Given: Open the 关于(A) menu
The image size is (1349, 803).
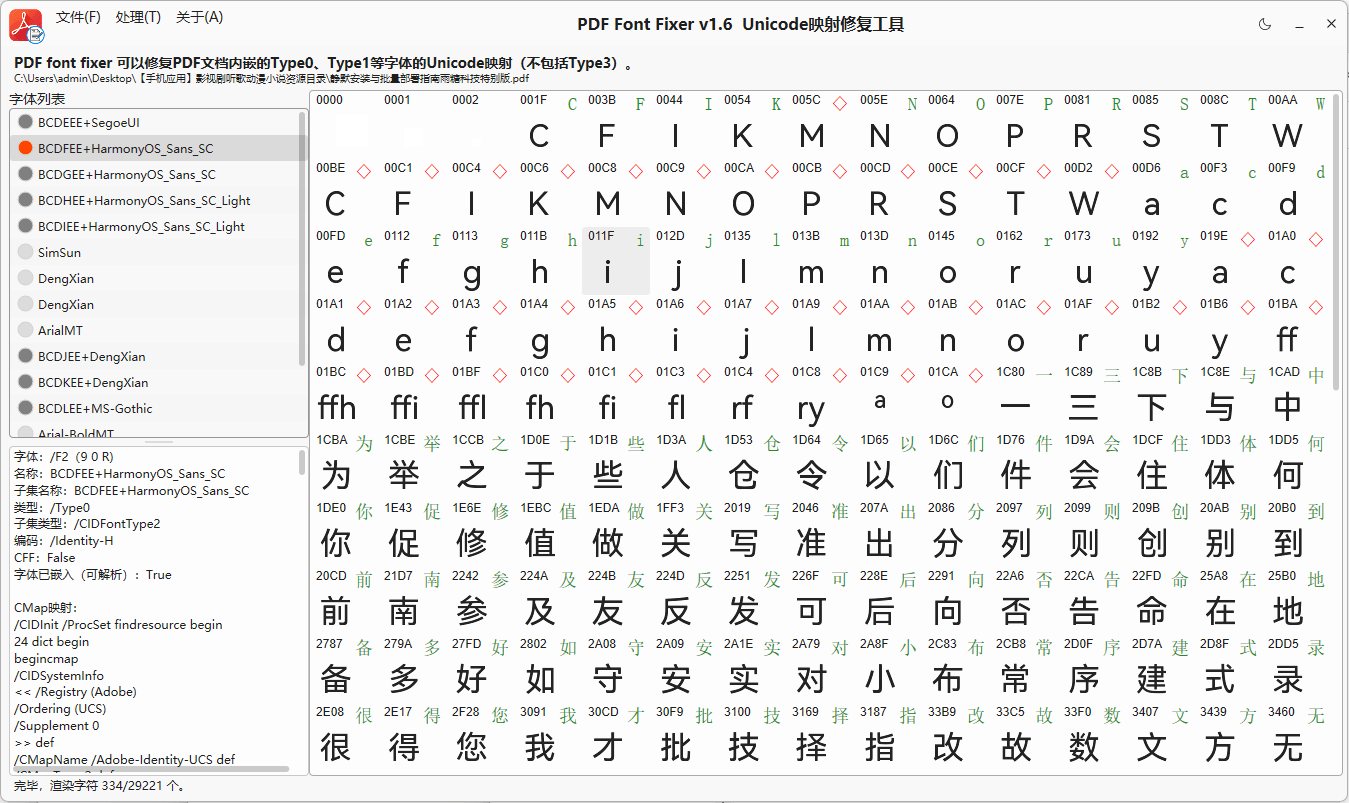Looking at the screenshot, I should pyautogui.click(x=199, y=17).
